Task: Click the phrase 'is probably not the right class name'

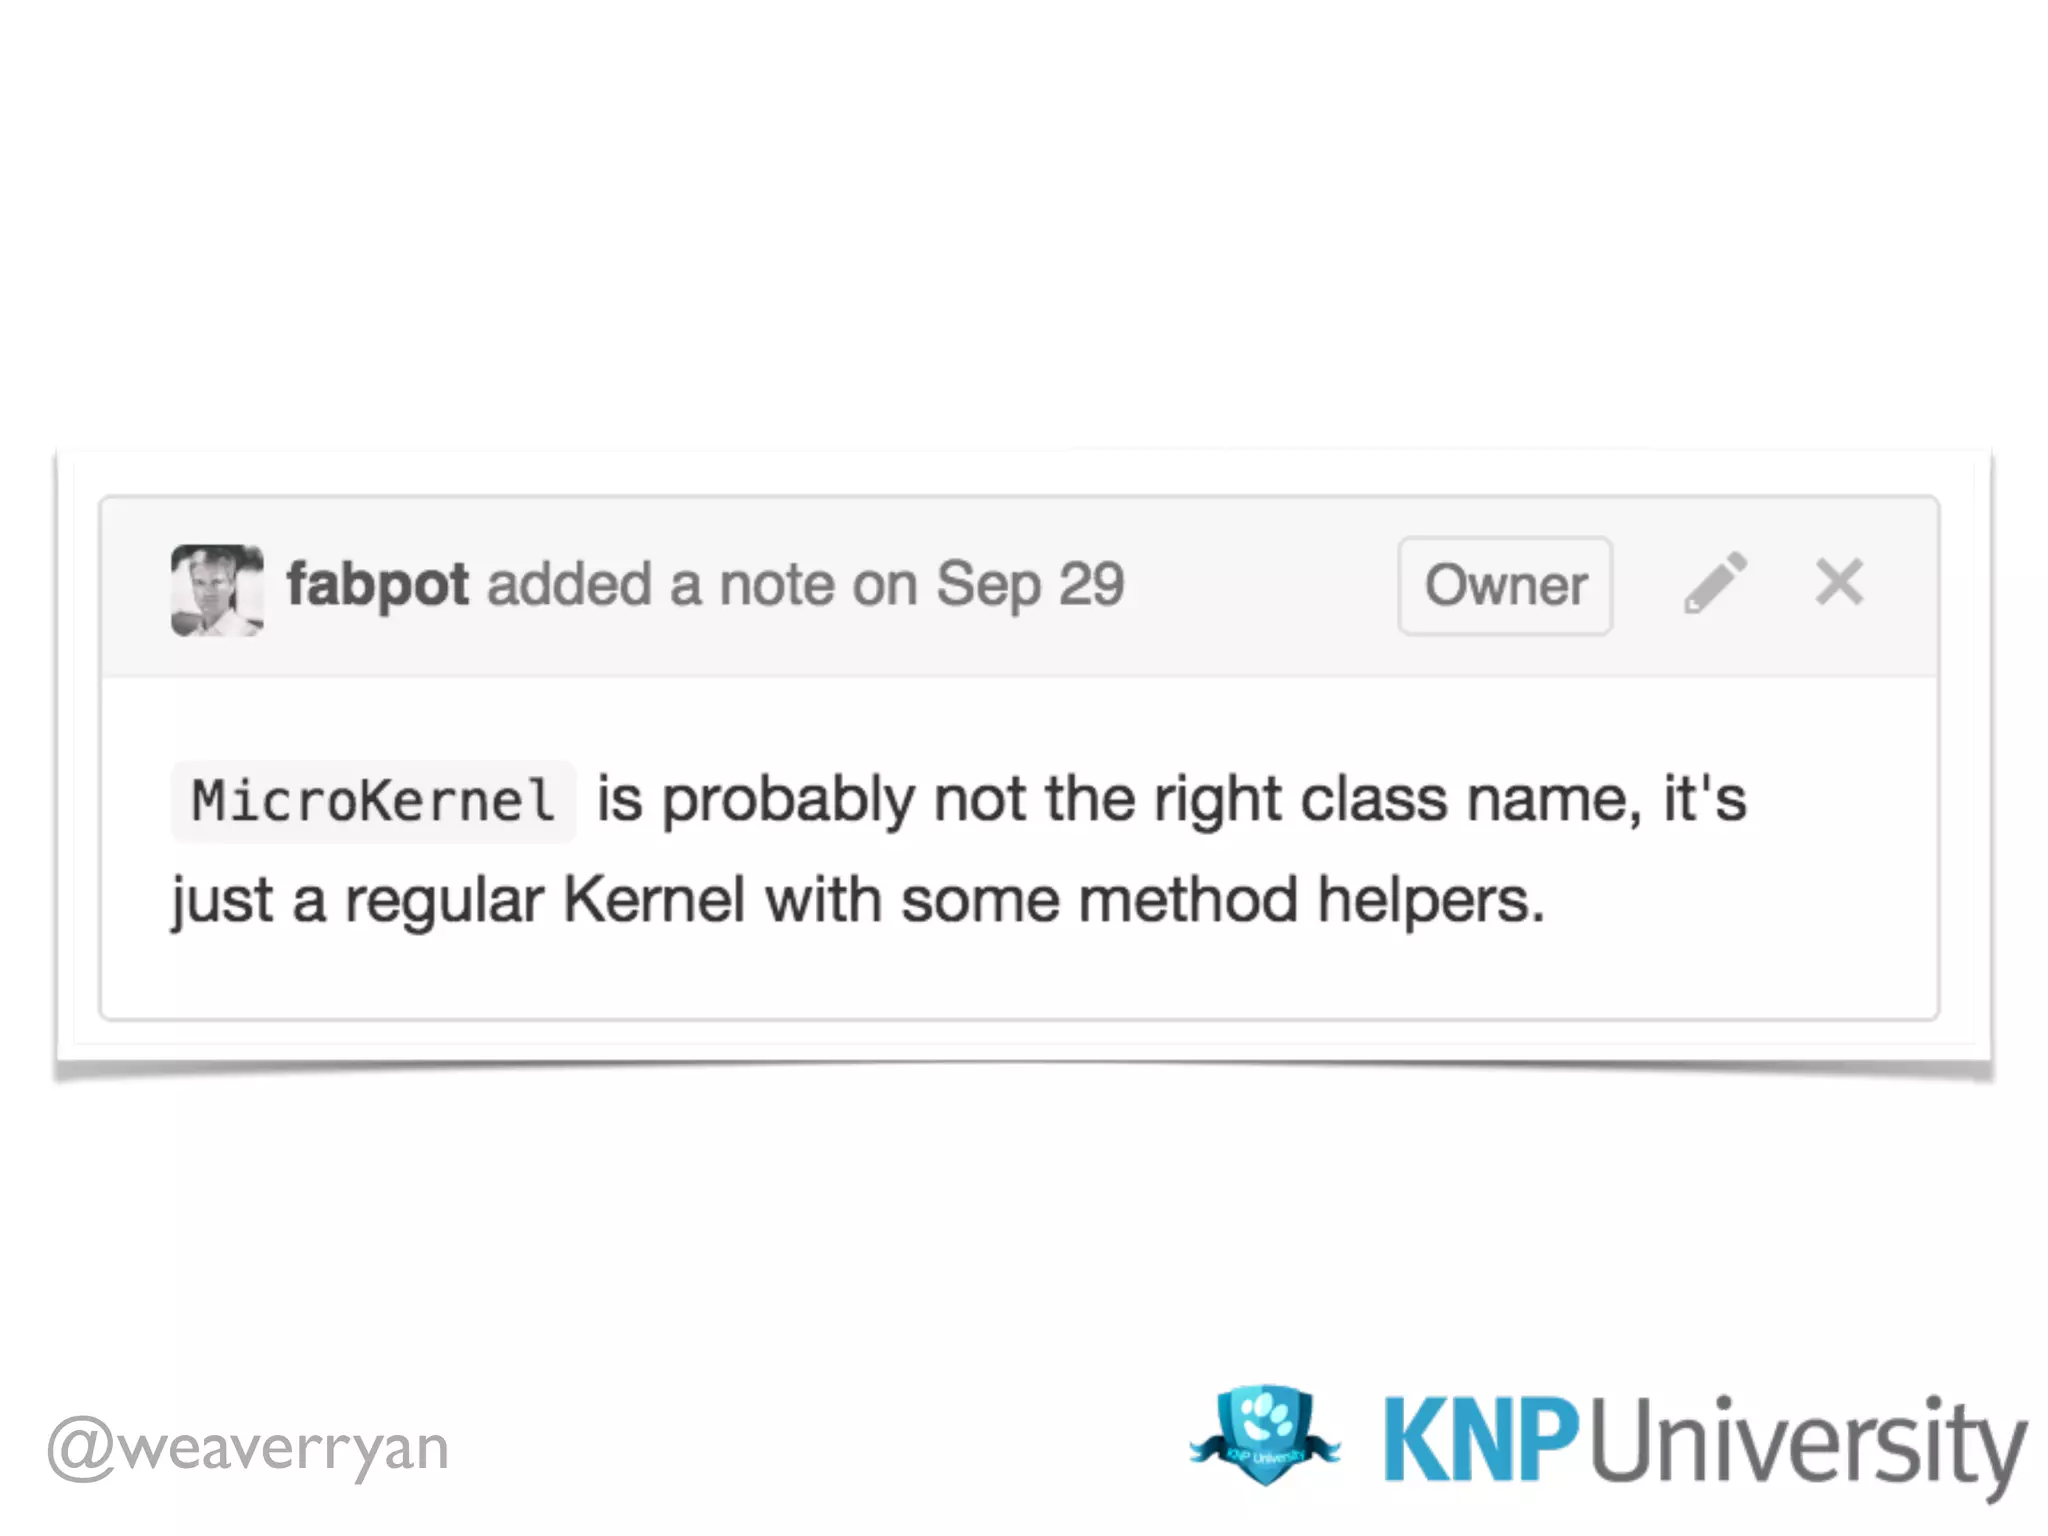Action: tap(1119, 800)
